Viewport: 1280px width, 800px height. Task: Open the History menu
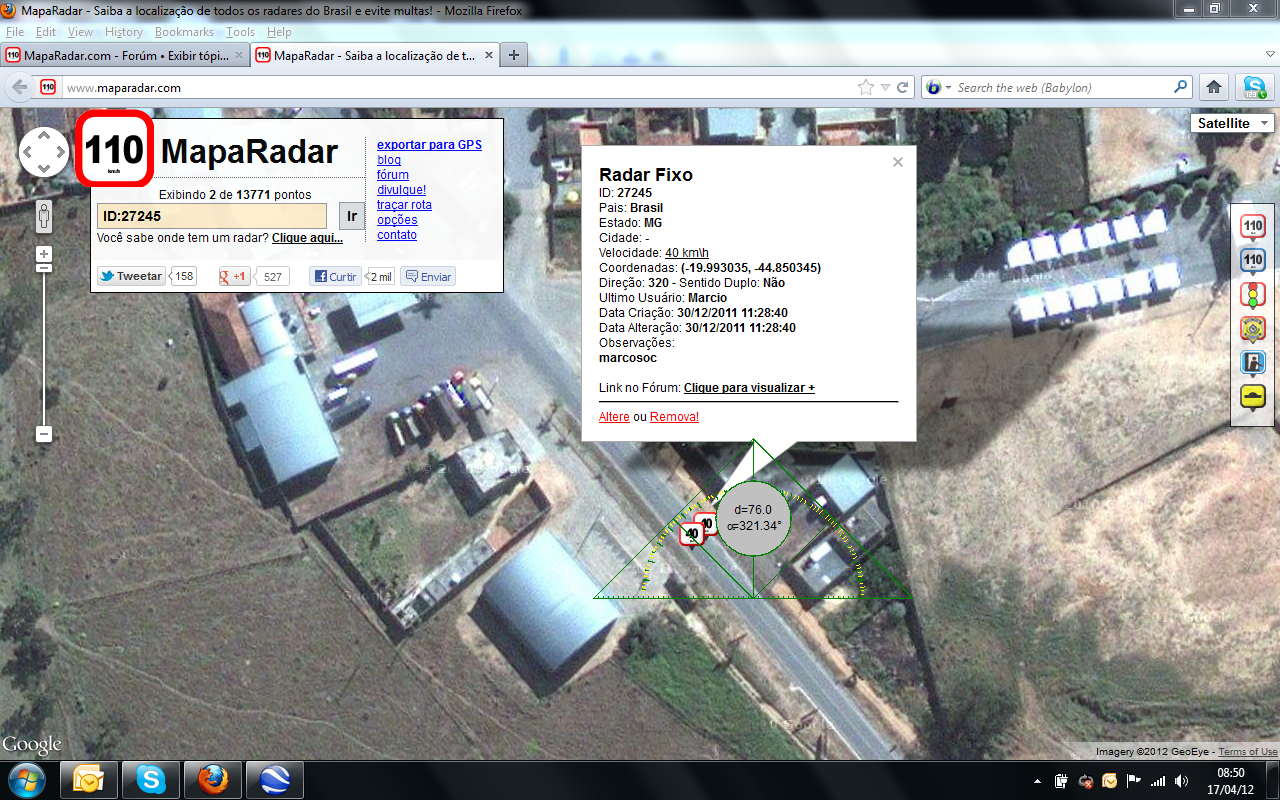[124, 32]
